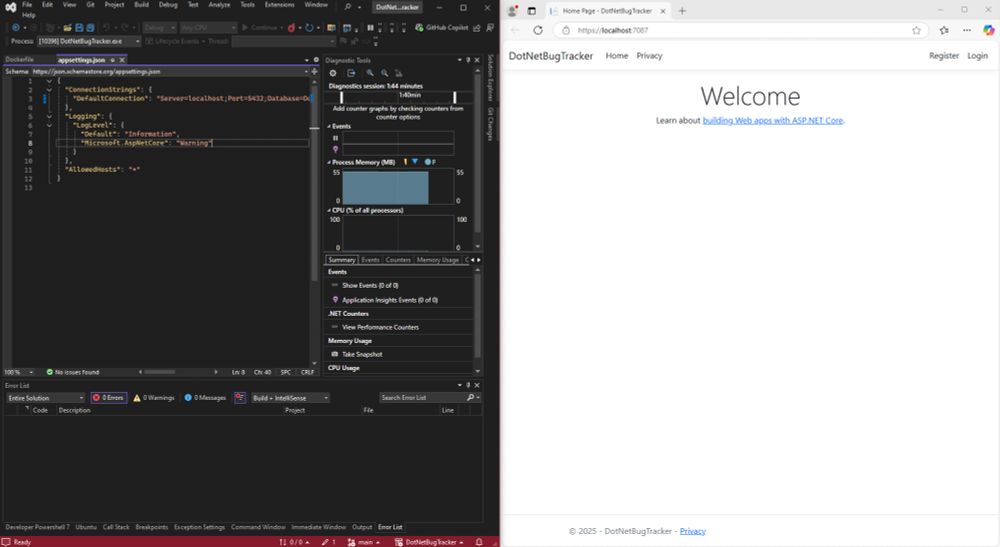The height and width of the screenshot is (547, 1000).
Task: Open the Process dropdown showing DotNetBugTracker.exe
Action: [x=89, y=41]
